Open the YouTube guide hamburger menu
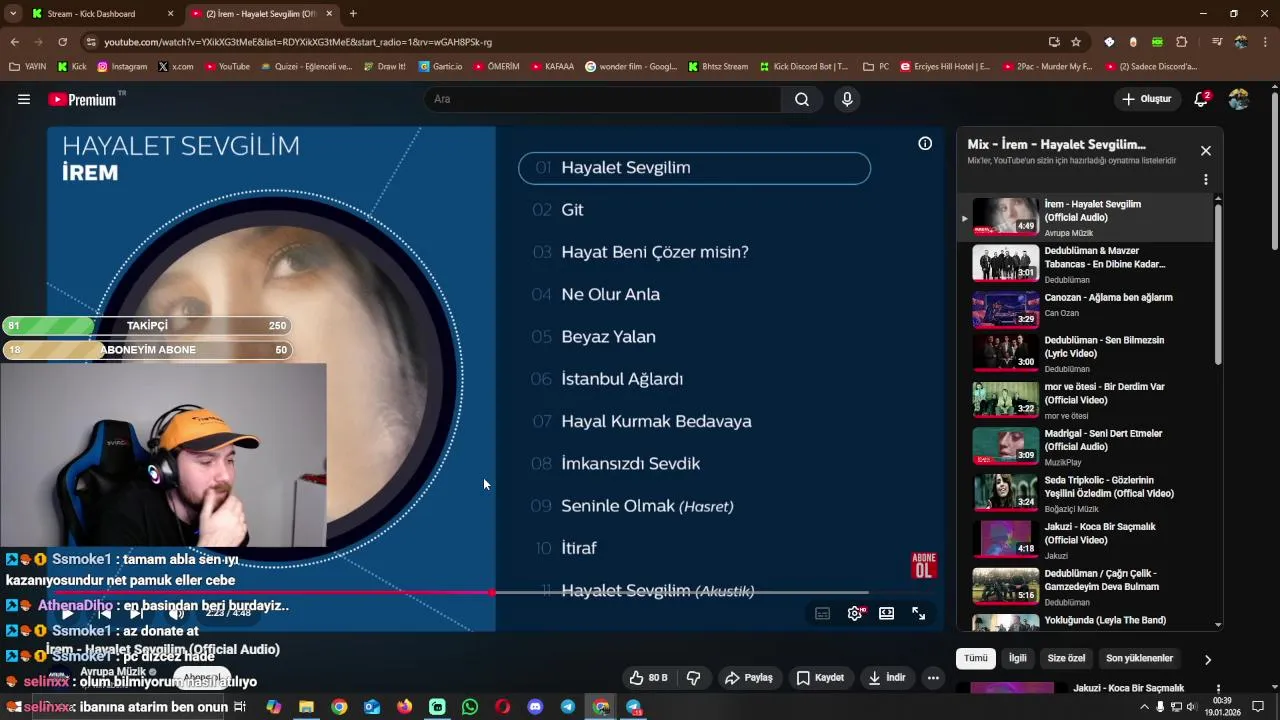 pyautogui.click(x=24, y=99)
